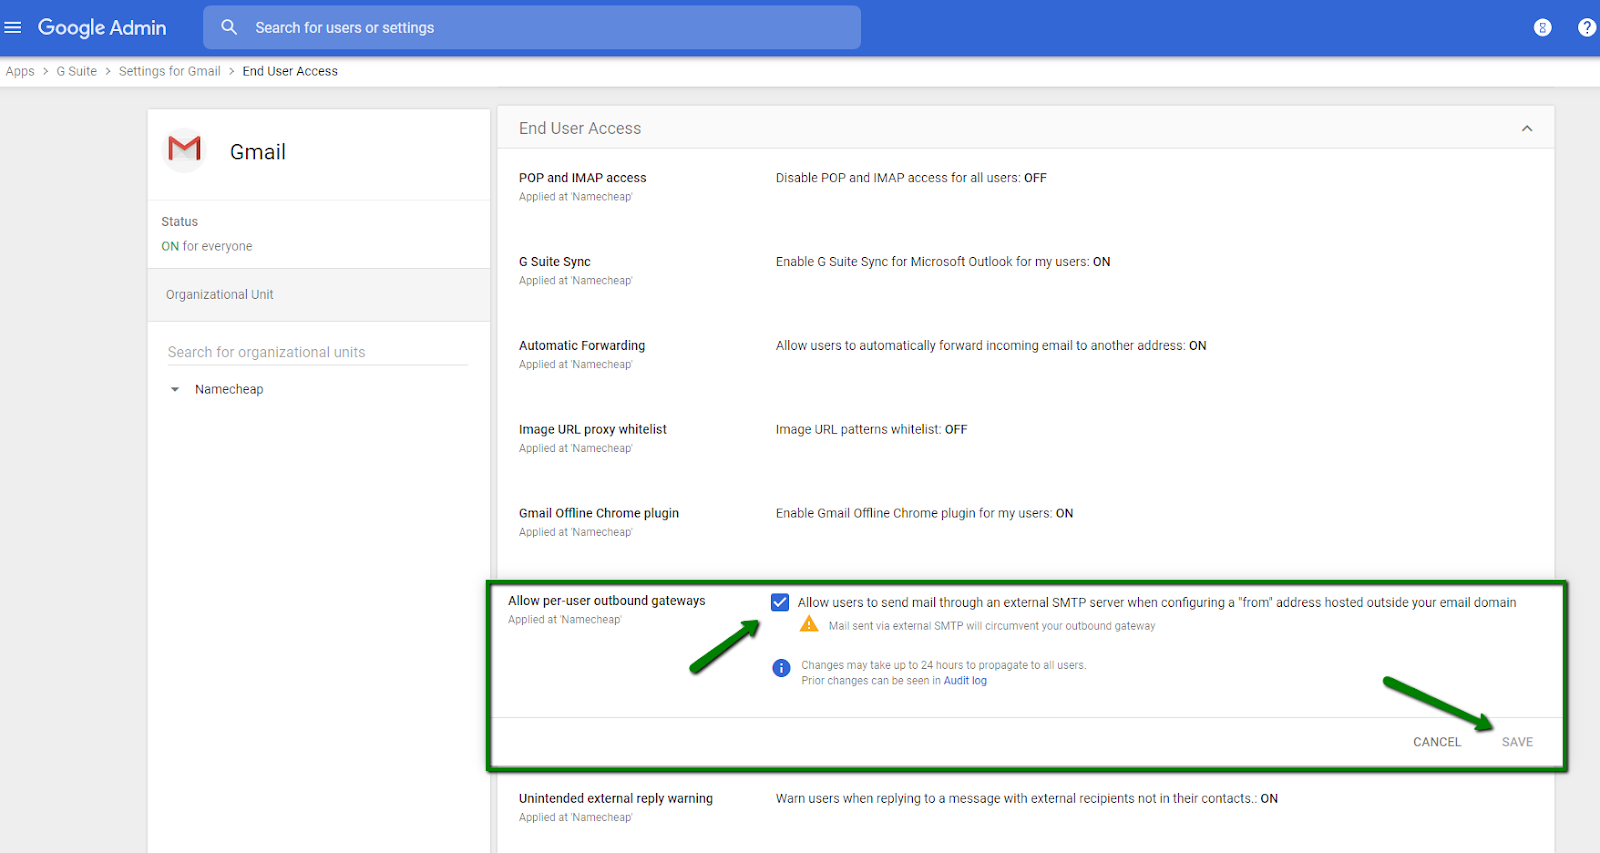This screenshot has width=1600, height=853.
Task: Collapse the End User Access section
Action: pos(1526,128)
